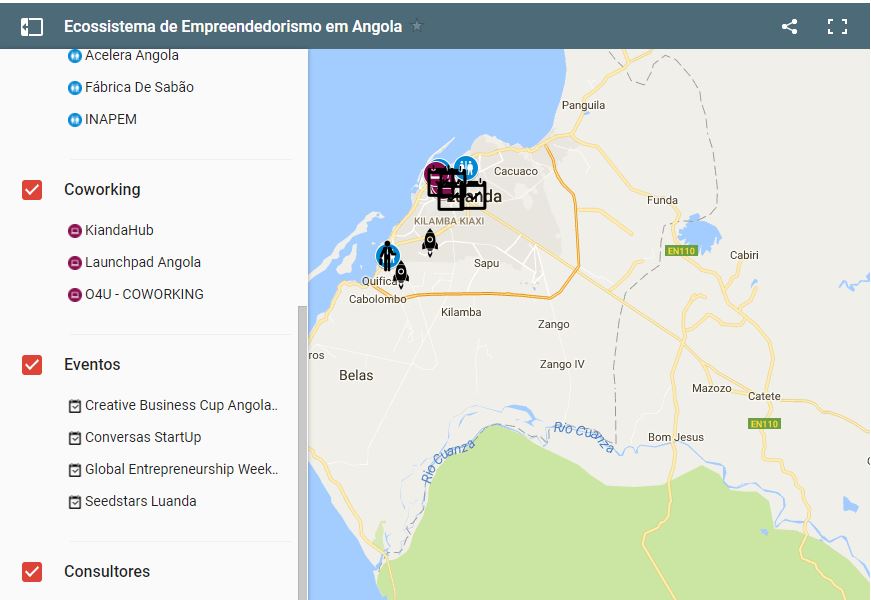Click the O4U - COWORKING purple icon
This screenshot has width=871, height=600.
[x=74, y=295]
